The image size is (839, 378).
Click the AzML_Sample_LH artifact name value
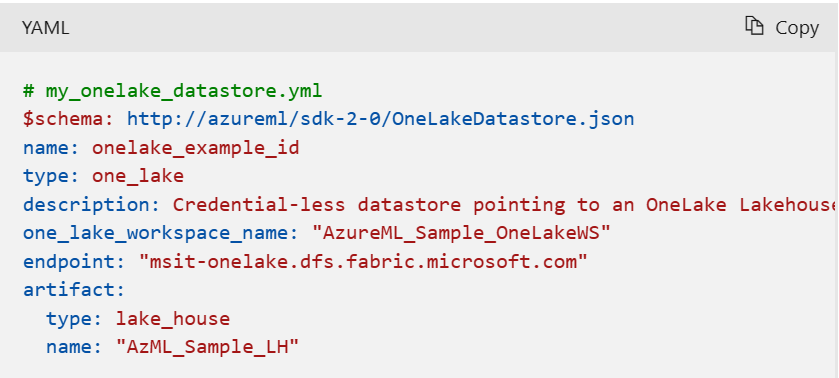(x=207, y=348)
